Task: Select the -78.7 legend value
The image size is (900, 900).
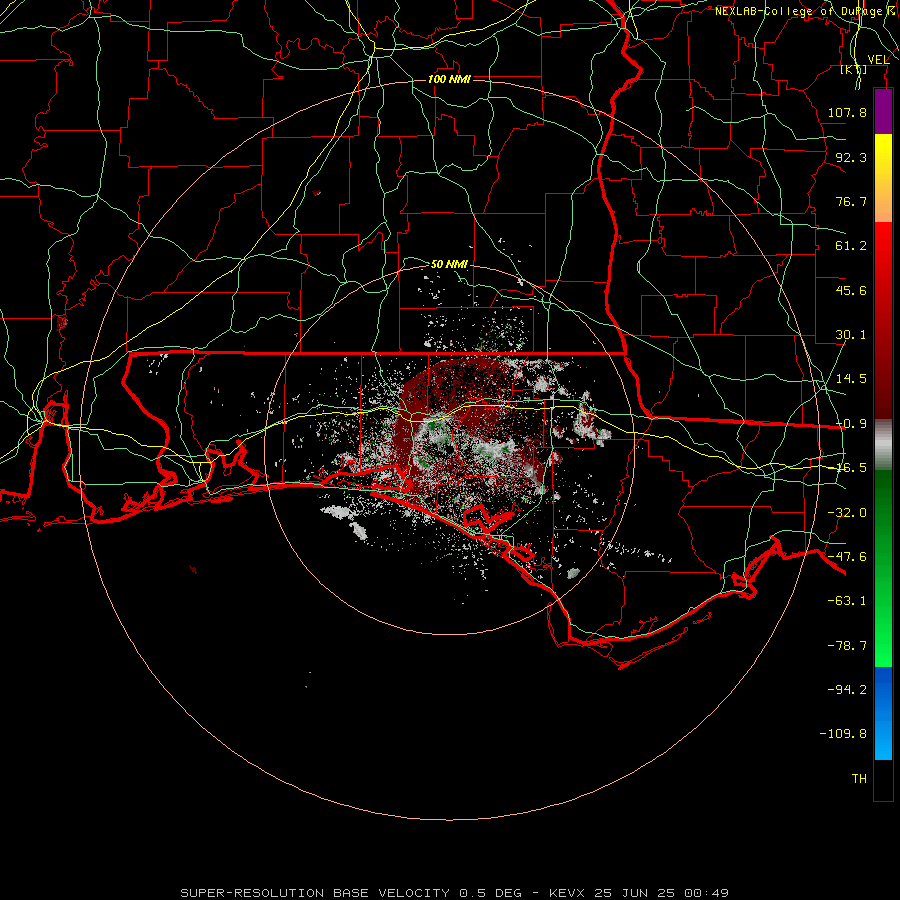Action: 847,646
